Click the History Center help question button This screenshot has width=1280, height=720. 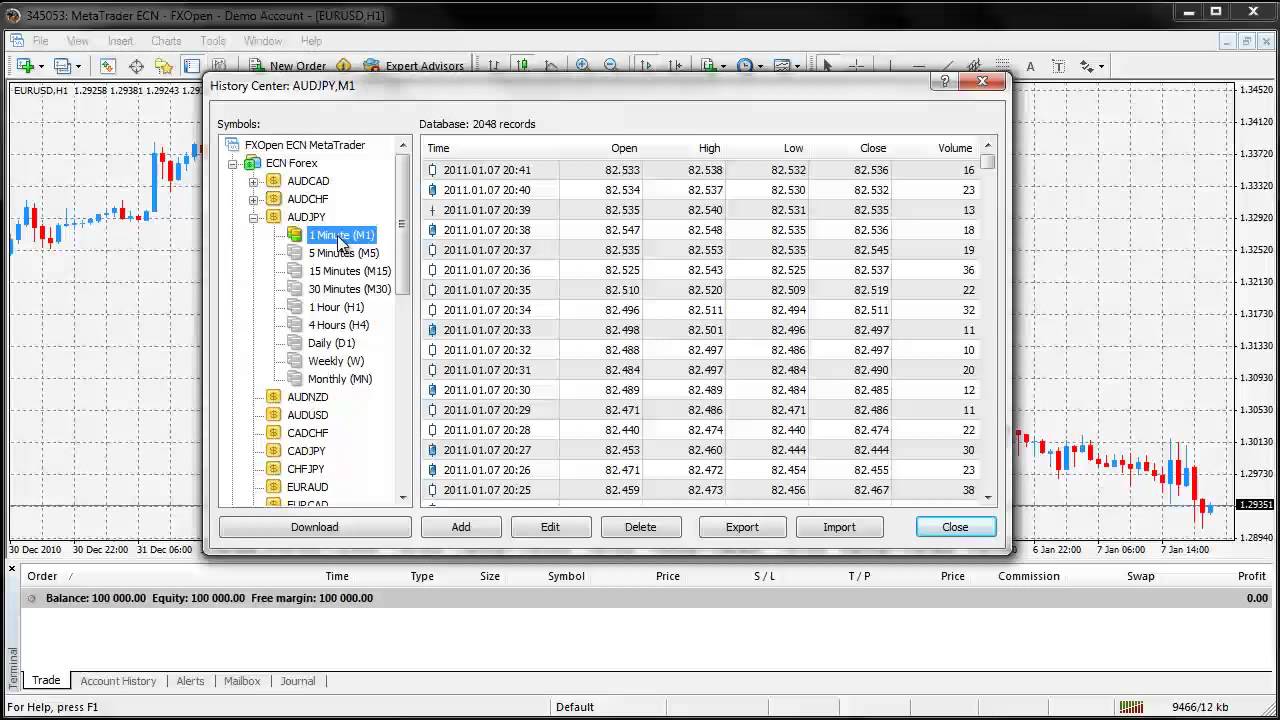coord(944,82)
